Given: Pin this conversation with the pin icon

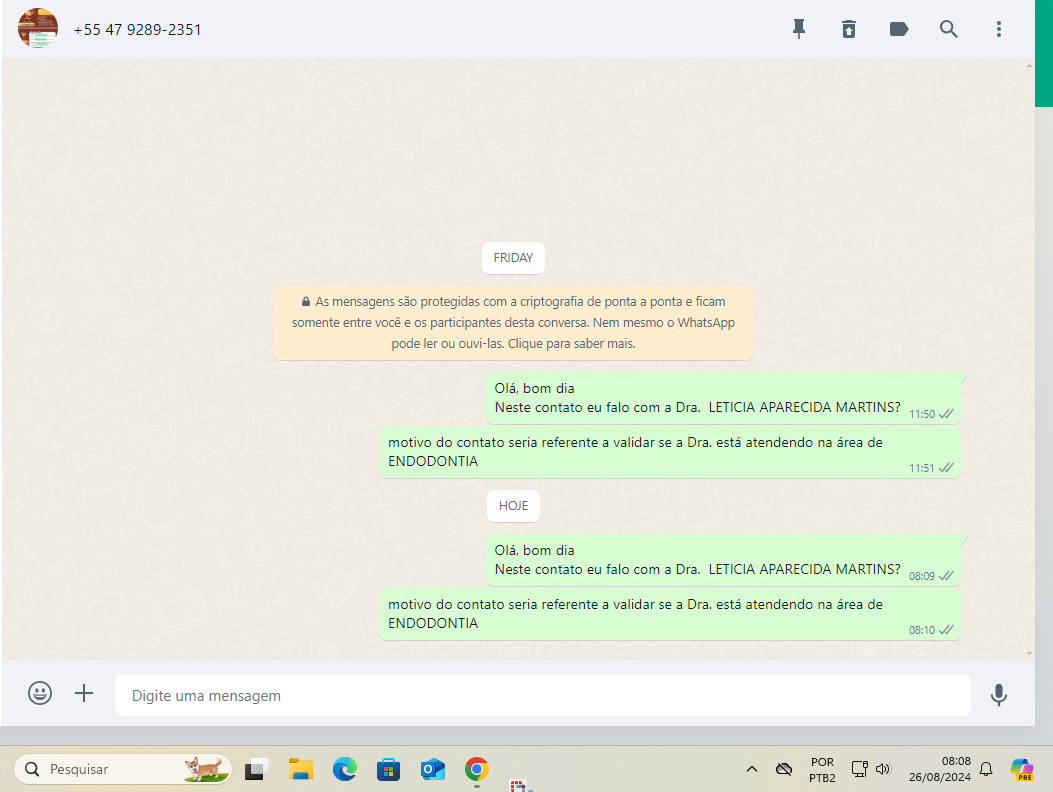Looking at the screenshot, I should [x=798, y=29].
